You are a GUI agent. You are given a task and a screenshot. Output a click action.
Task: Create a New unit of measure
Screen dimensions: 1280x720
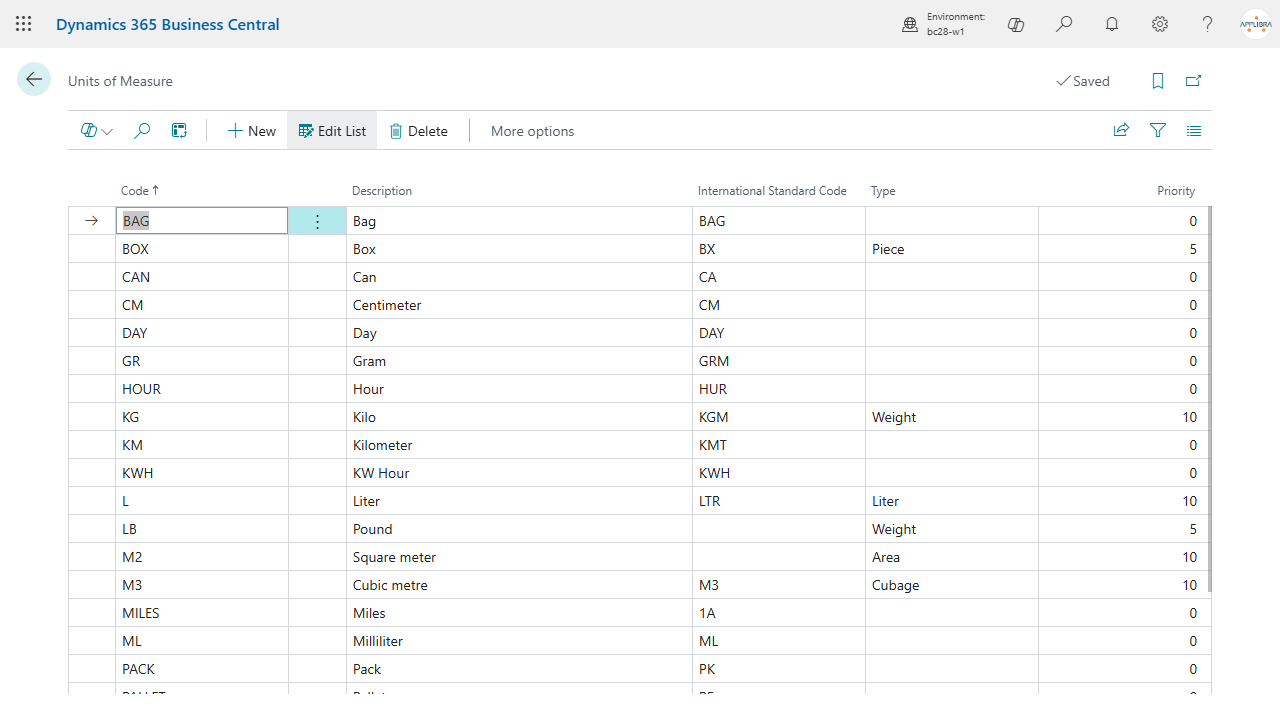(251, 131)
